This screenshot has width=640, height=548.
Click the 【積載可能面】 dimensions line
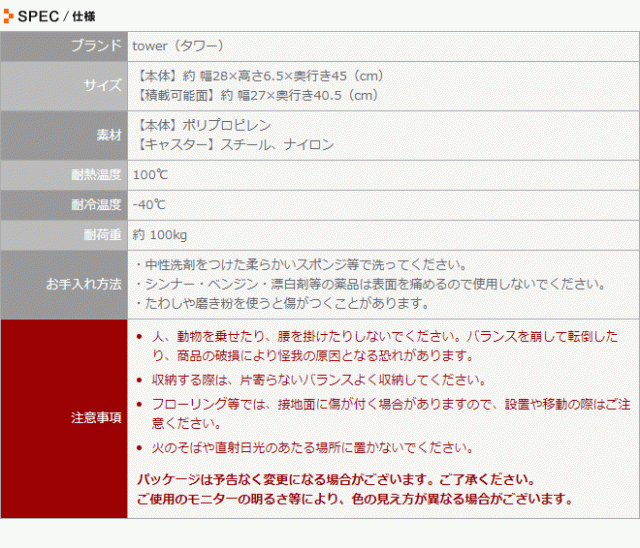255,95
